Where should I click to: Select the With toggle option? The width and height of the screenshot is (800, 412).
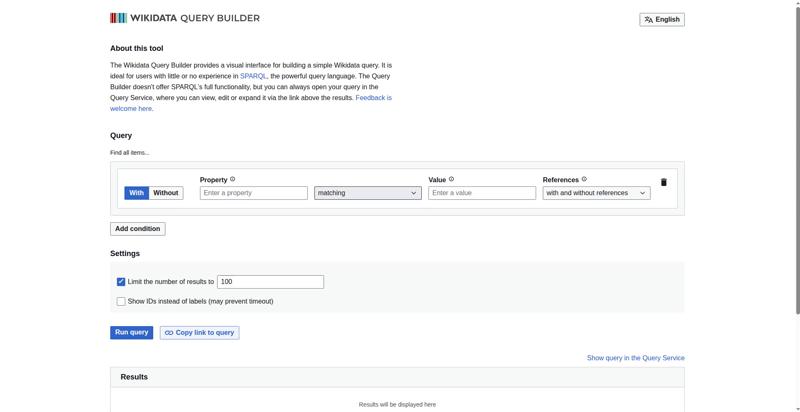pos(137,193)
